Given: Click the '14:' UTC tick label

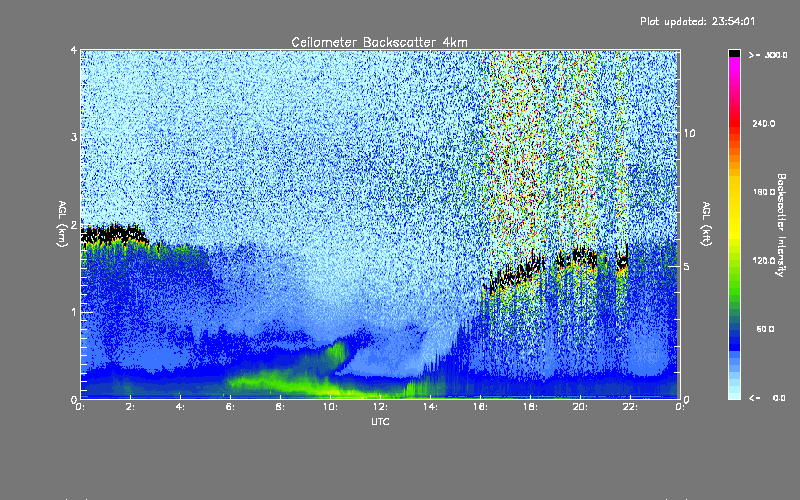Looking at the screenshot, I should (x=430, y=407).
